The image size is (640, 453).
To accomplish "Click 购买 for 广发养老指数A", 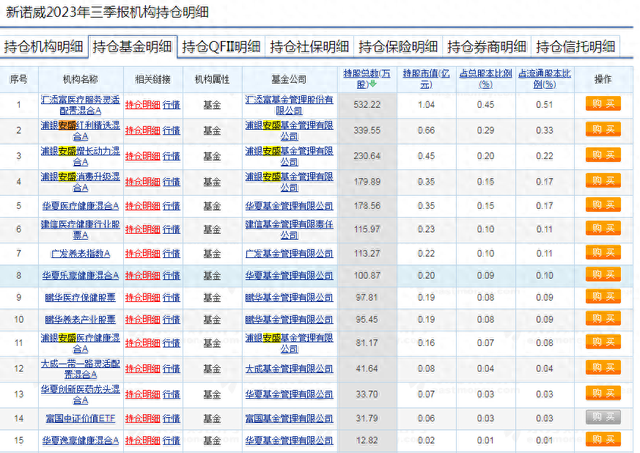I will (603, 252).
